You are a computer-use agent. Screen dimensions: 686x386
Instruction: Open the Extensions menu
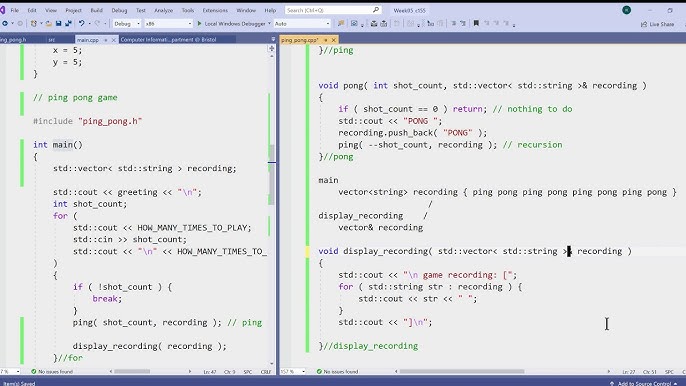point(215,10)
